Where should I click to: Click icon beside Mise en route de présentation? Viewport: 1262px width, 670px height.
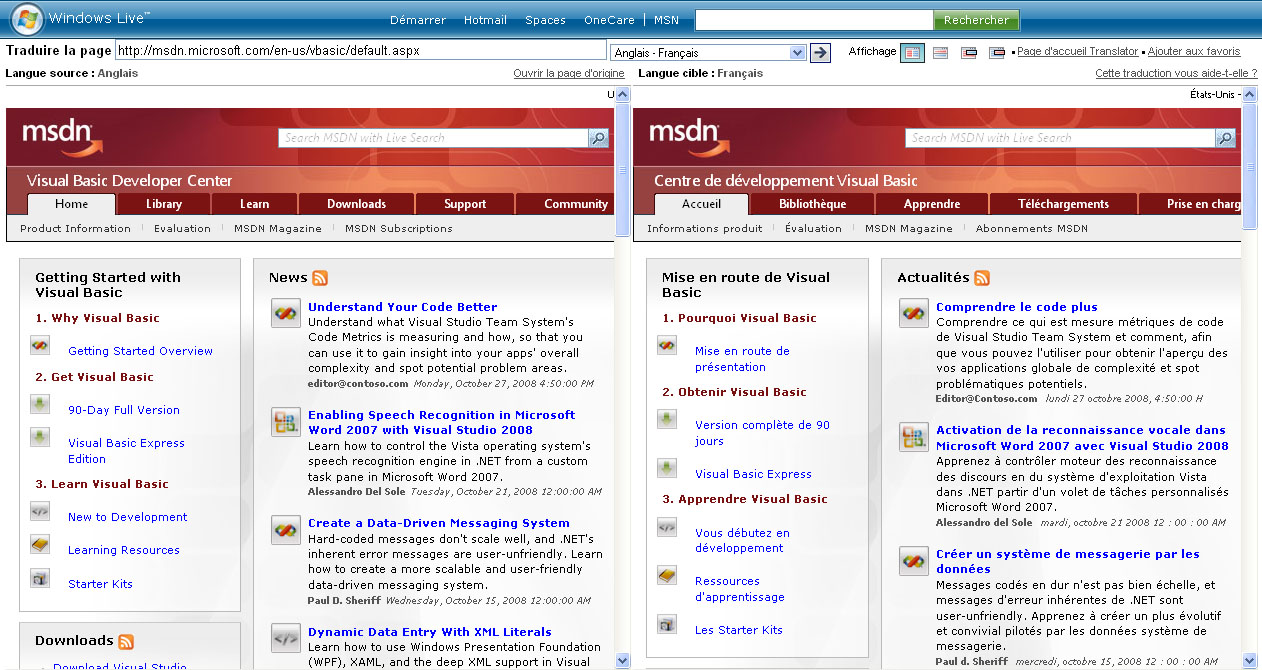(667, 346)
